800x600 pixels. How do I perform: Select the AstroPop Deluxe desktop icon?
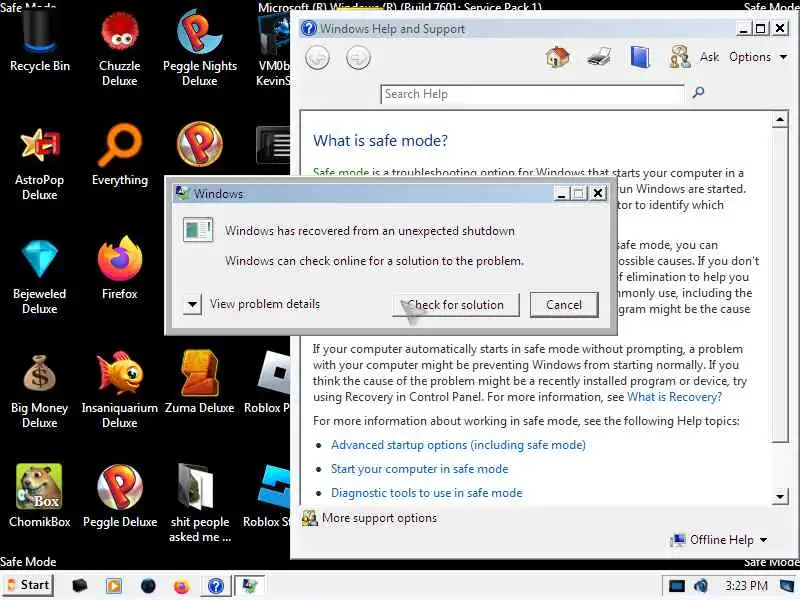[x=39, y=163]
